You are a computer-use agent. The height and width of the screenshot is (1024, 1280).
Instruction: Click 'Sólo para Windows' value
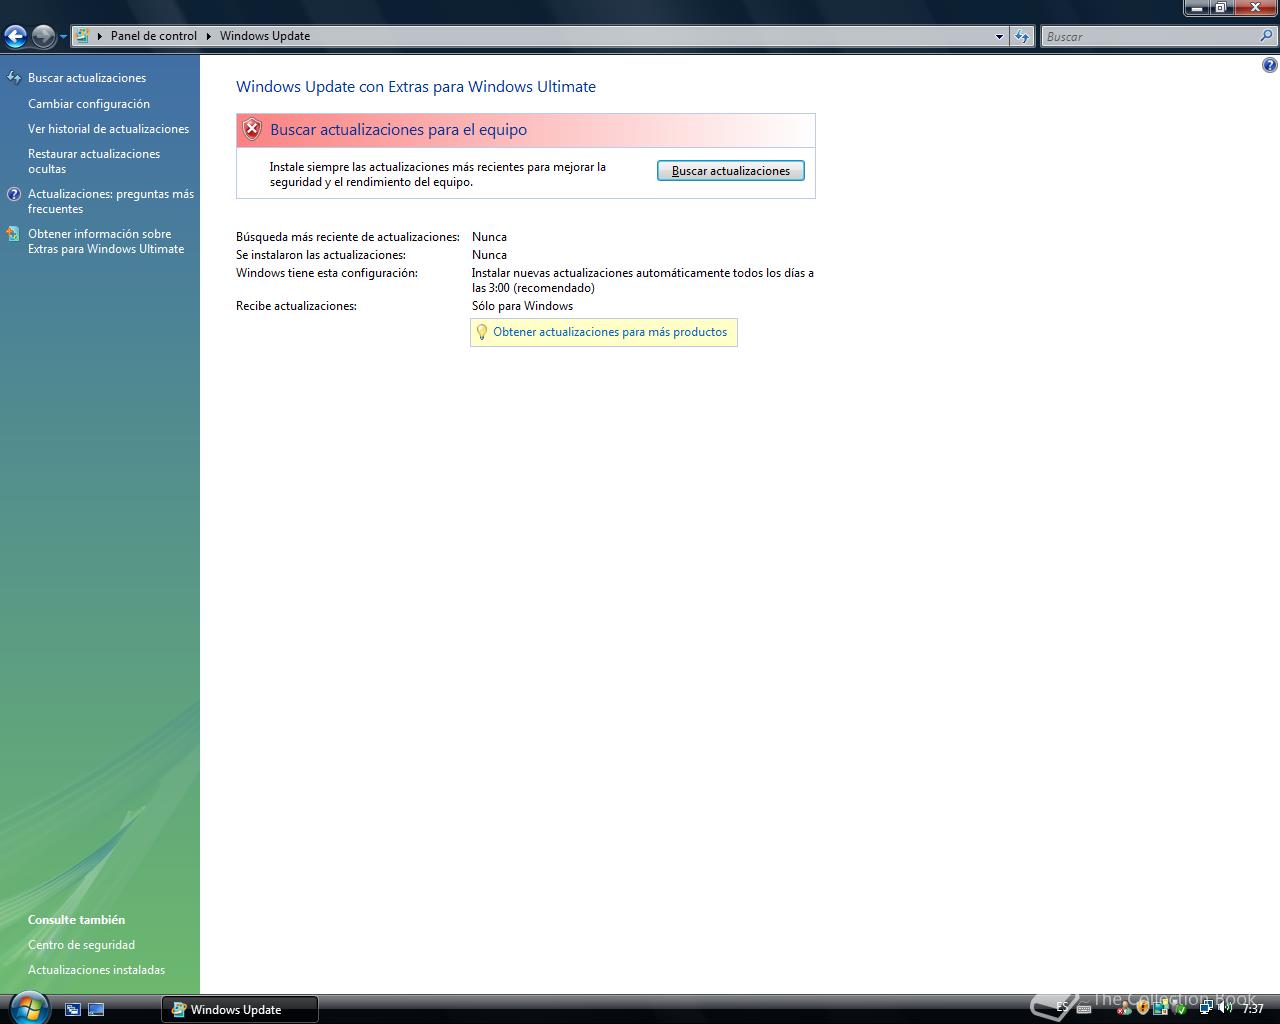(522, 306)
